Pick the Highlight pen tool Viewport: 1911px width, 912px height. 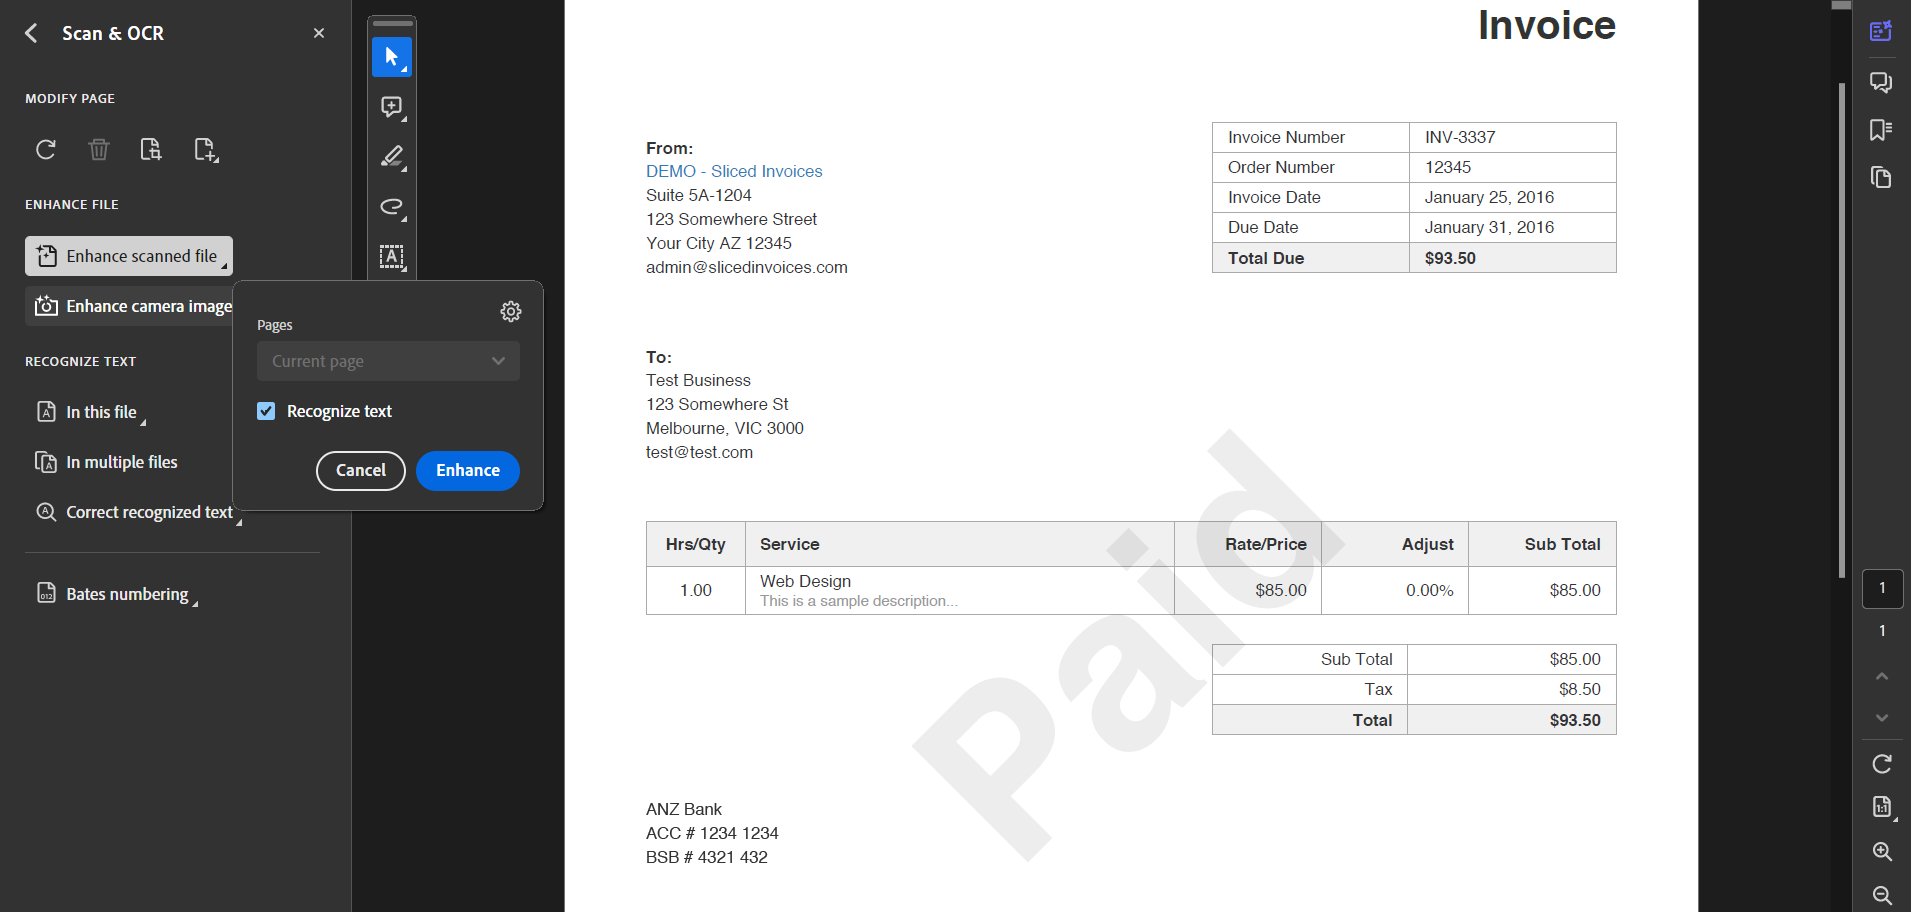click(x=391, y=157)
